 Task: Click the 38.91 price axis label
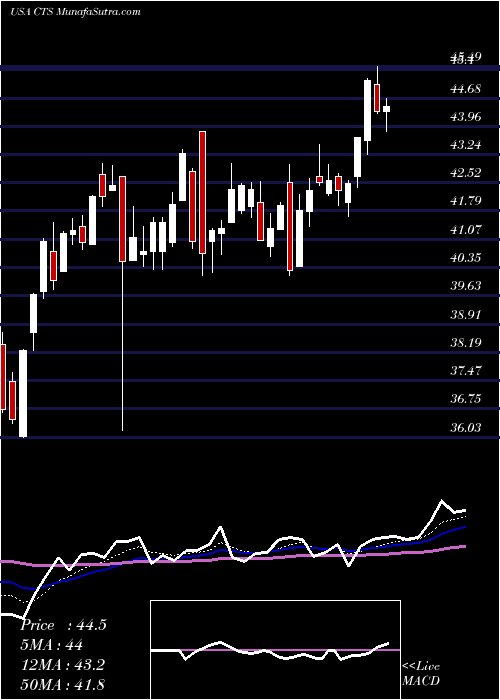tap(466, 314)
